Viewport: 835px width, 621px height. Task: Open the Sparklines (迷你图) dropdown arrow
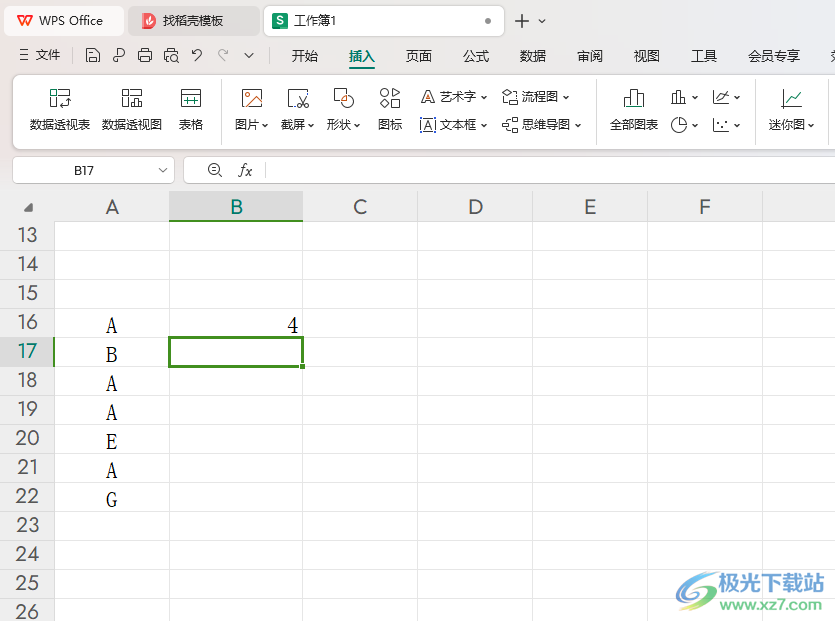tap(811, 126)
